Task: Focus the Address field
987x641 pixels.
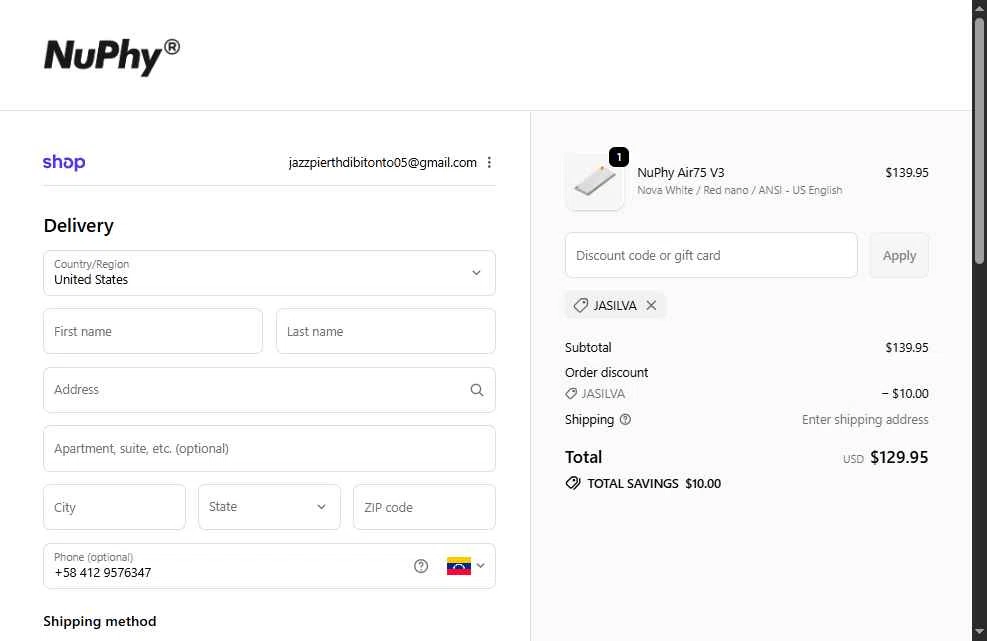Action: click(269, 390)
